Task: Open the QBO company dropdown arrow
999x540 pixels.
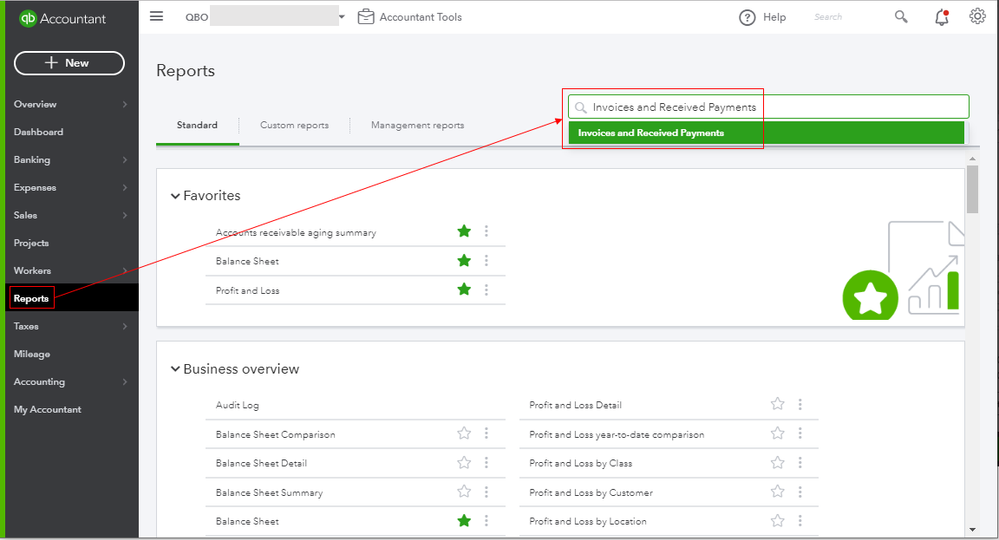Action: (x=341, y=17)
